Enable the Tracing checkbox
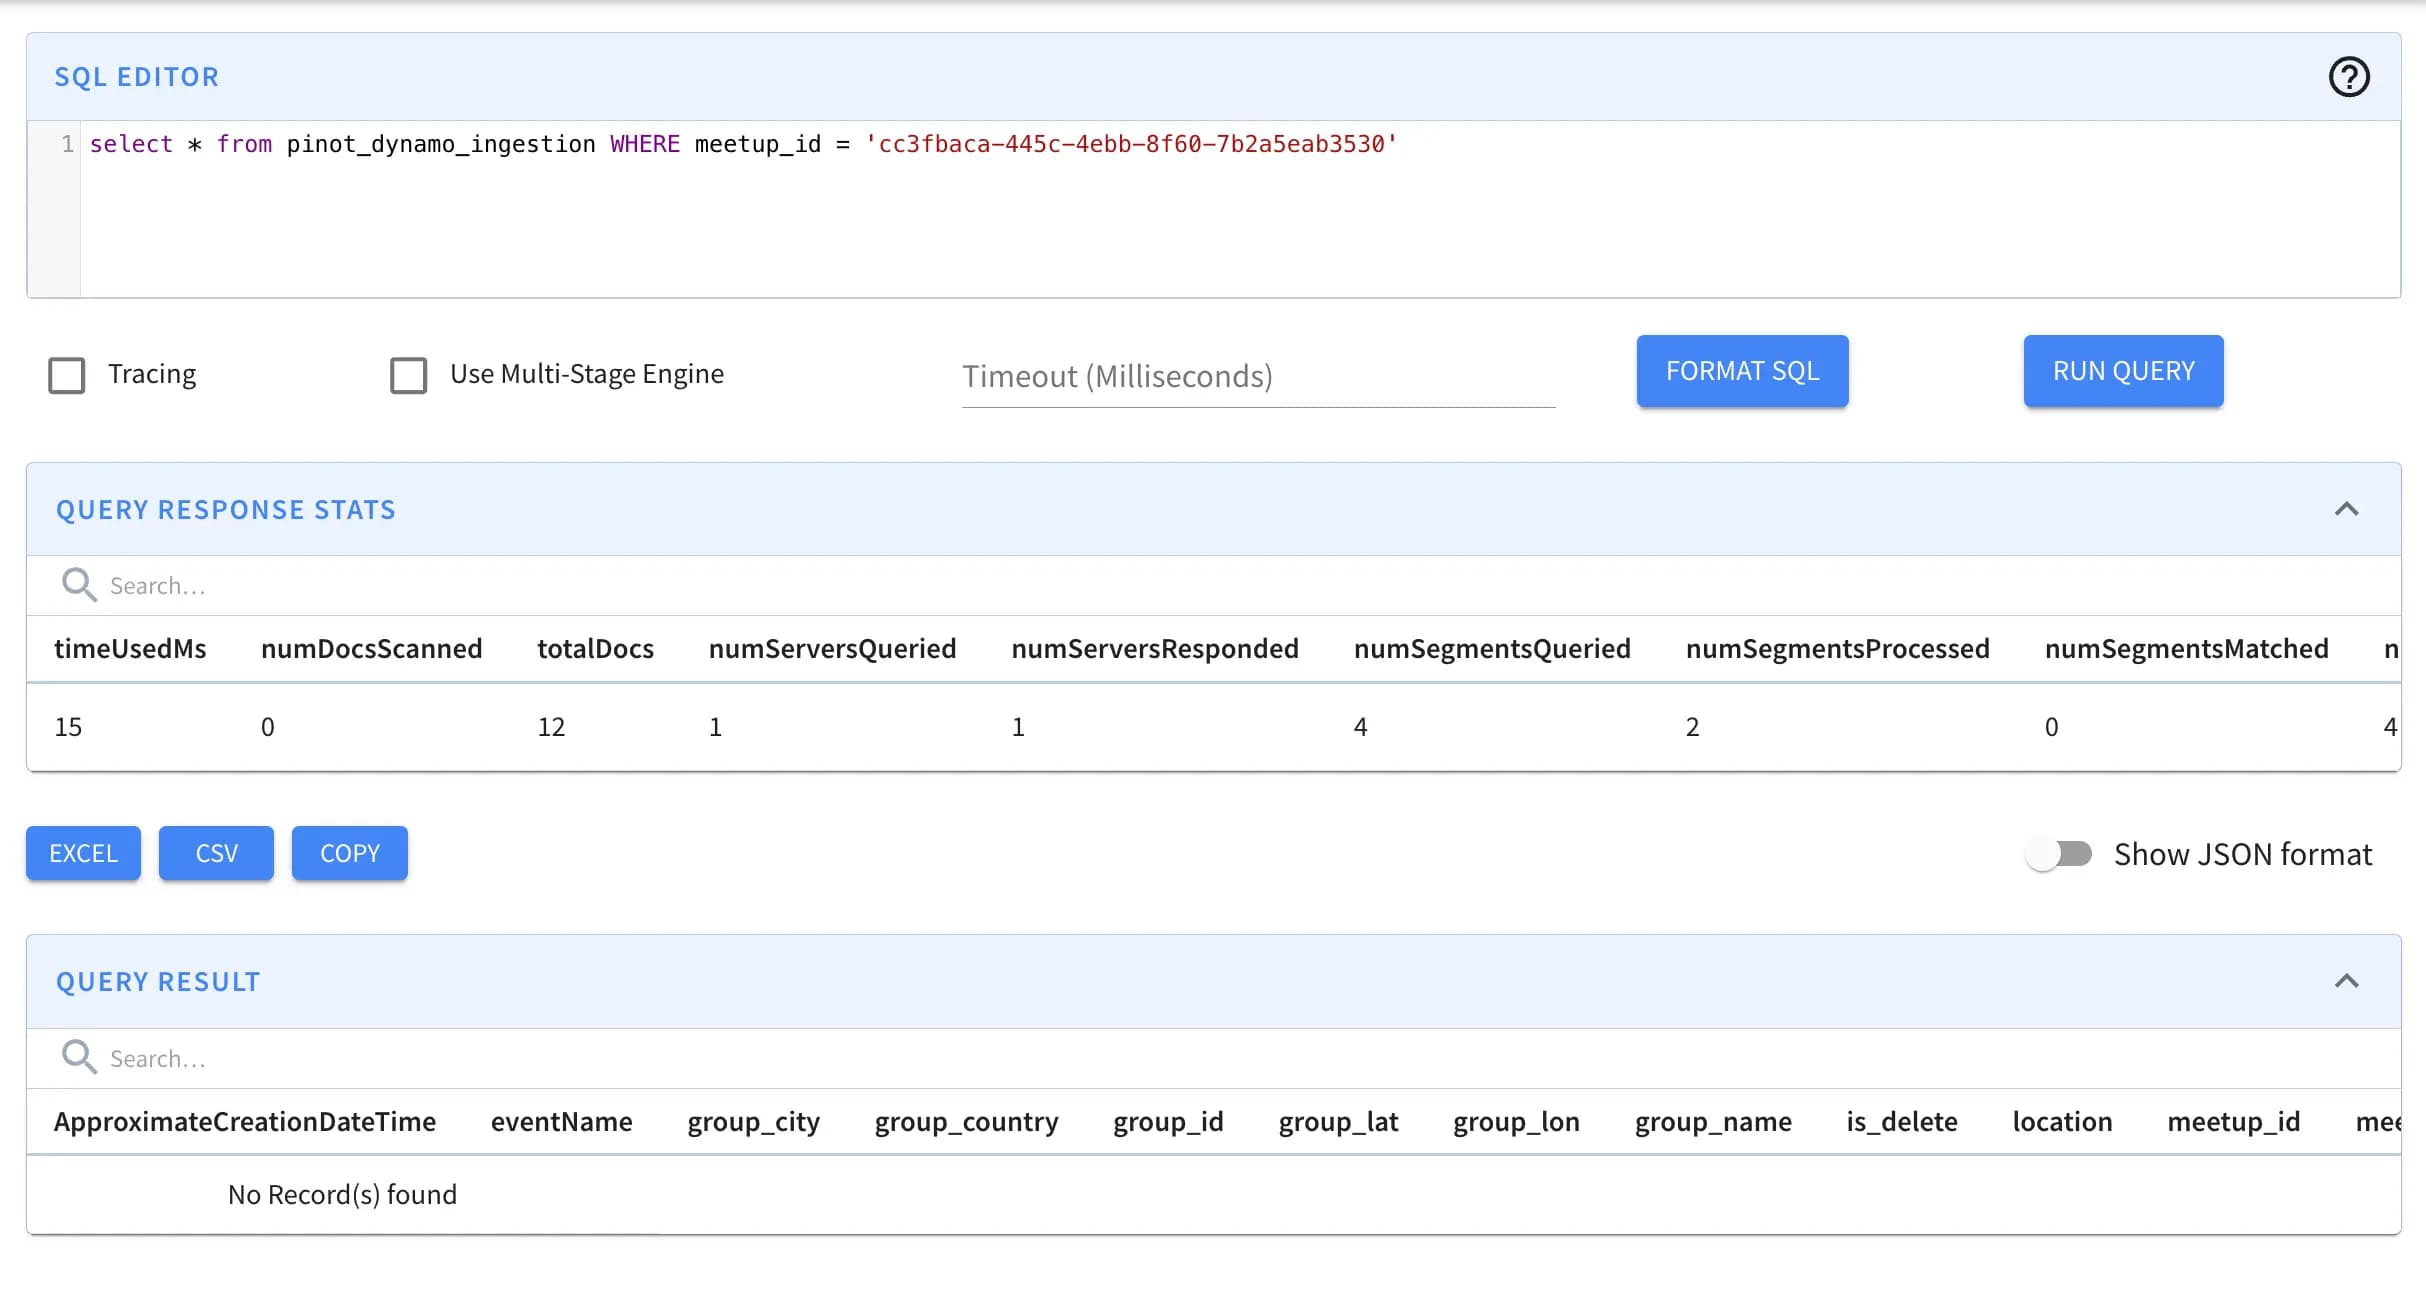The width and height of the screenshot is (2426, 1292). click(x=67, y=372)
